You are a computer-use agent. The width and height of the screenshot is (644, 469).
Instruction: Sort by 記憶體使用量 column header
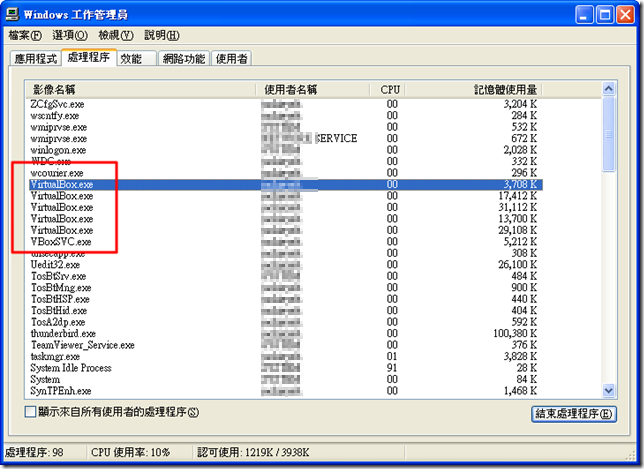point(474,90)
